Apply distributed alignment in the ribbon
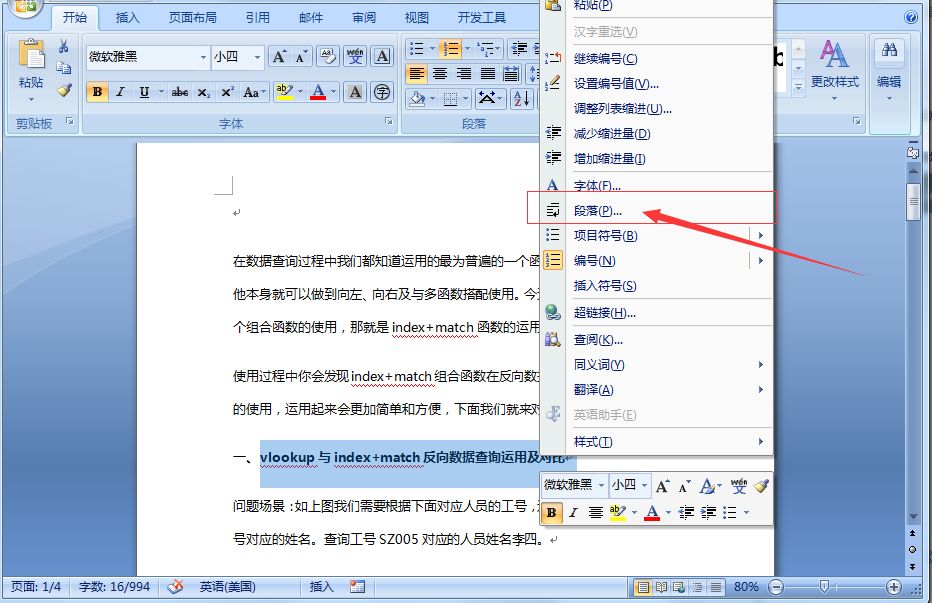Viewport: 932px width, 603px height. (511, 74)
